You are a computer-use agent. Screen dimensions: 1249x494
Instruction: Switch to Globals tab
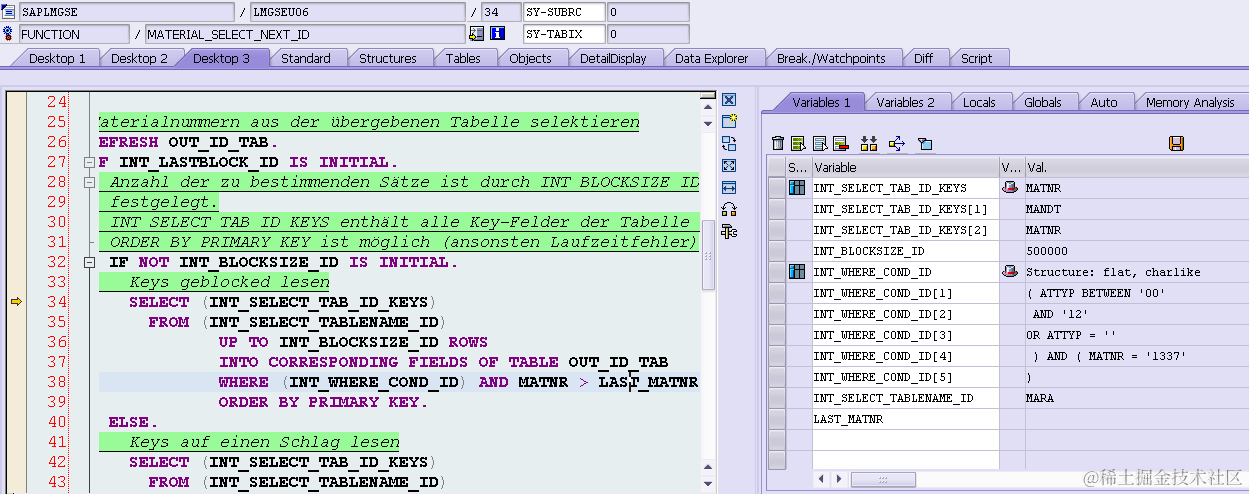point(1043,102)
